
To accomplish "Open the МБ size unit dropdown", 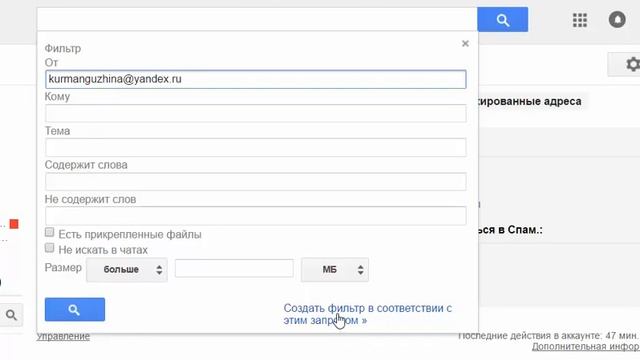I will (x=335, y=269).
